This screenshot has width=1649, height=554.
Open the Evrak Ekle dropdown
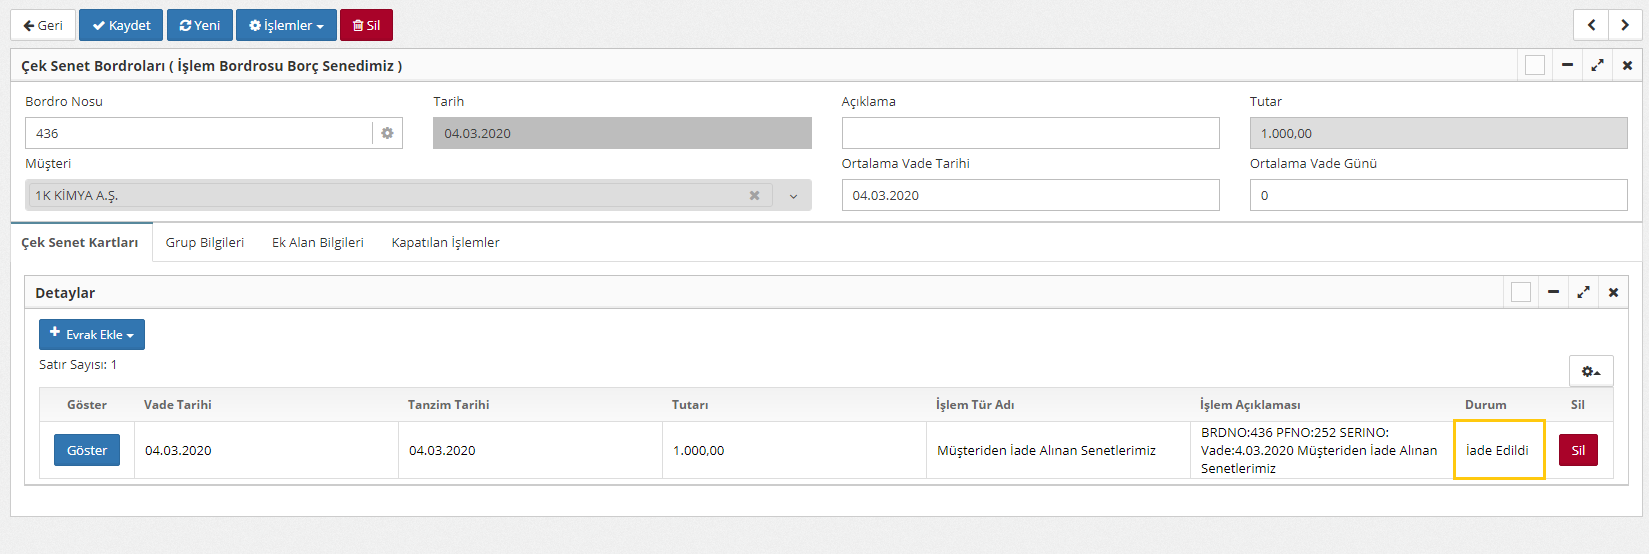tap(92, 335)
